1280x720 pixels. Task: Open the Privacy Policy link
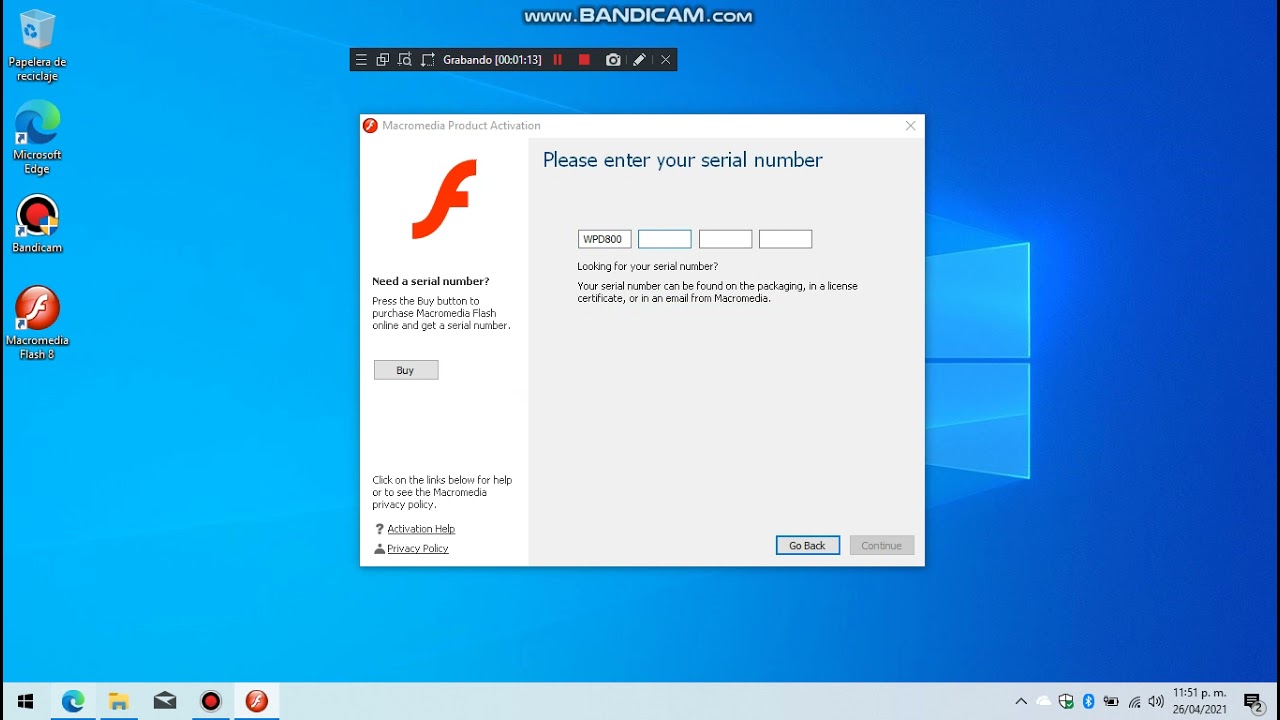(x=418, y=549)
